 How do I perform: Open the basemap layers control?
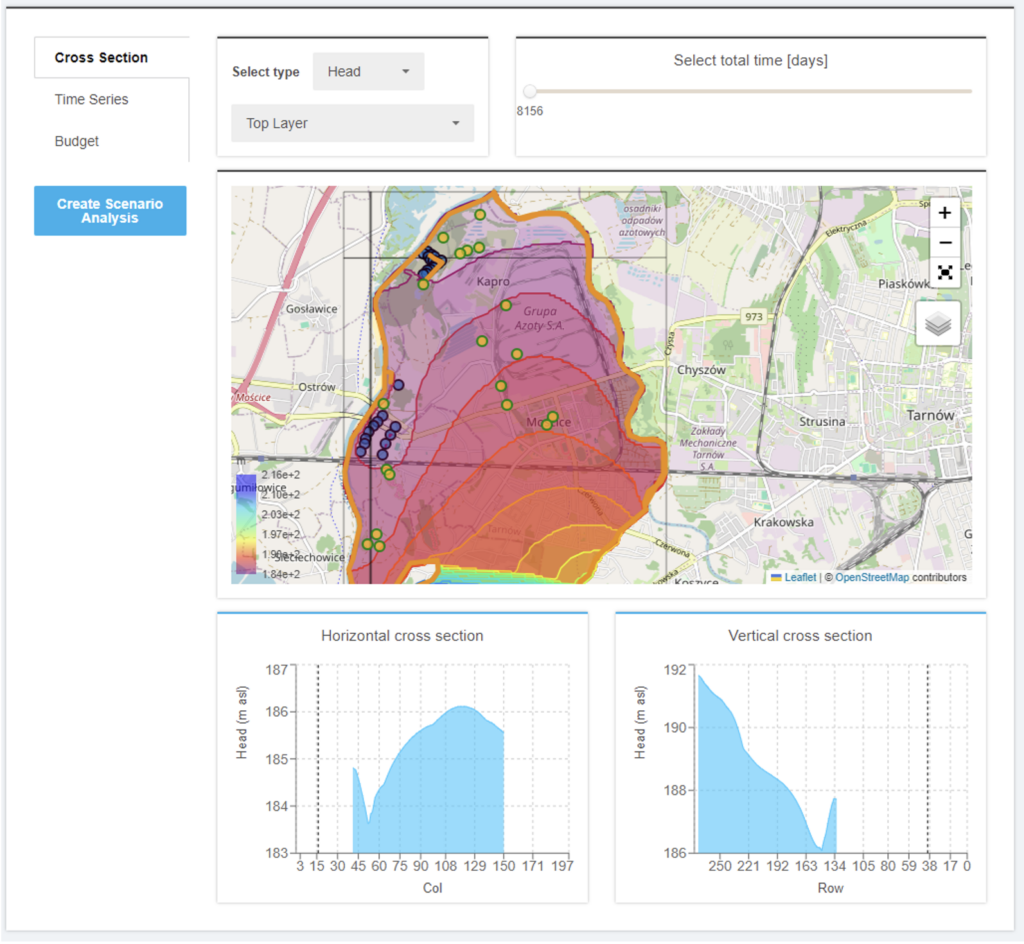coord(937,323)
